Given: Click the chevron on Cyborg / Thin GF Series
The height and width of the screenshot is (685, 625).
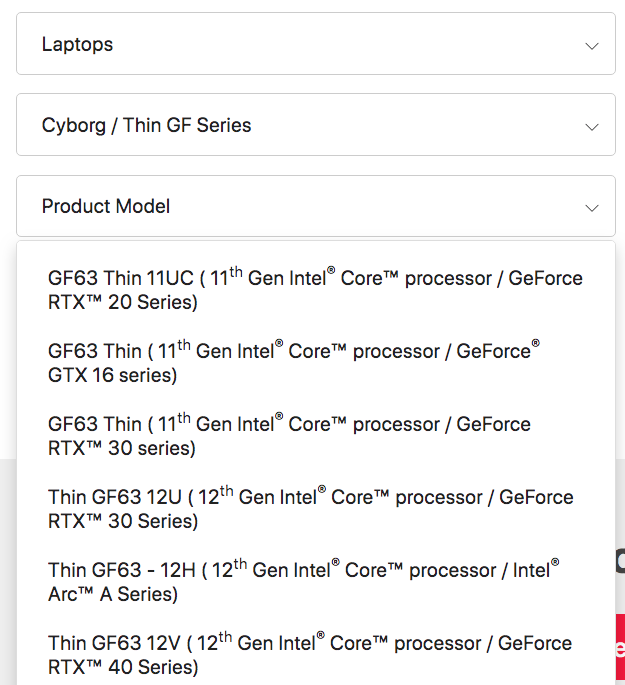Looking at the screenshot, I should (x=592, y=127).
